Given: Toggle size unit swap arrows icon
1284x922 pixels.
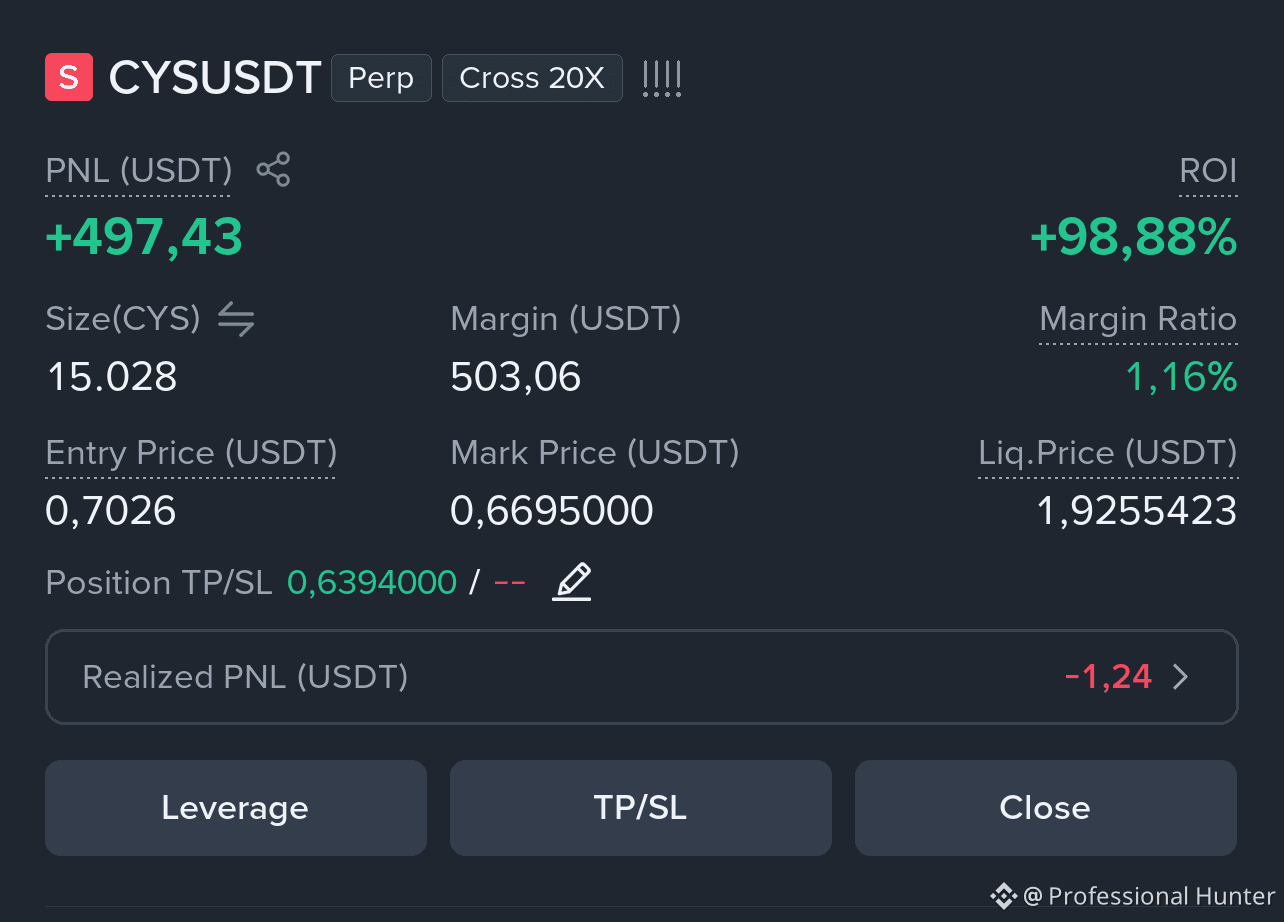Looking at the screenshot, I should pyautogui.click(x=236, y=319).
